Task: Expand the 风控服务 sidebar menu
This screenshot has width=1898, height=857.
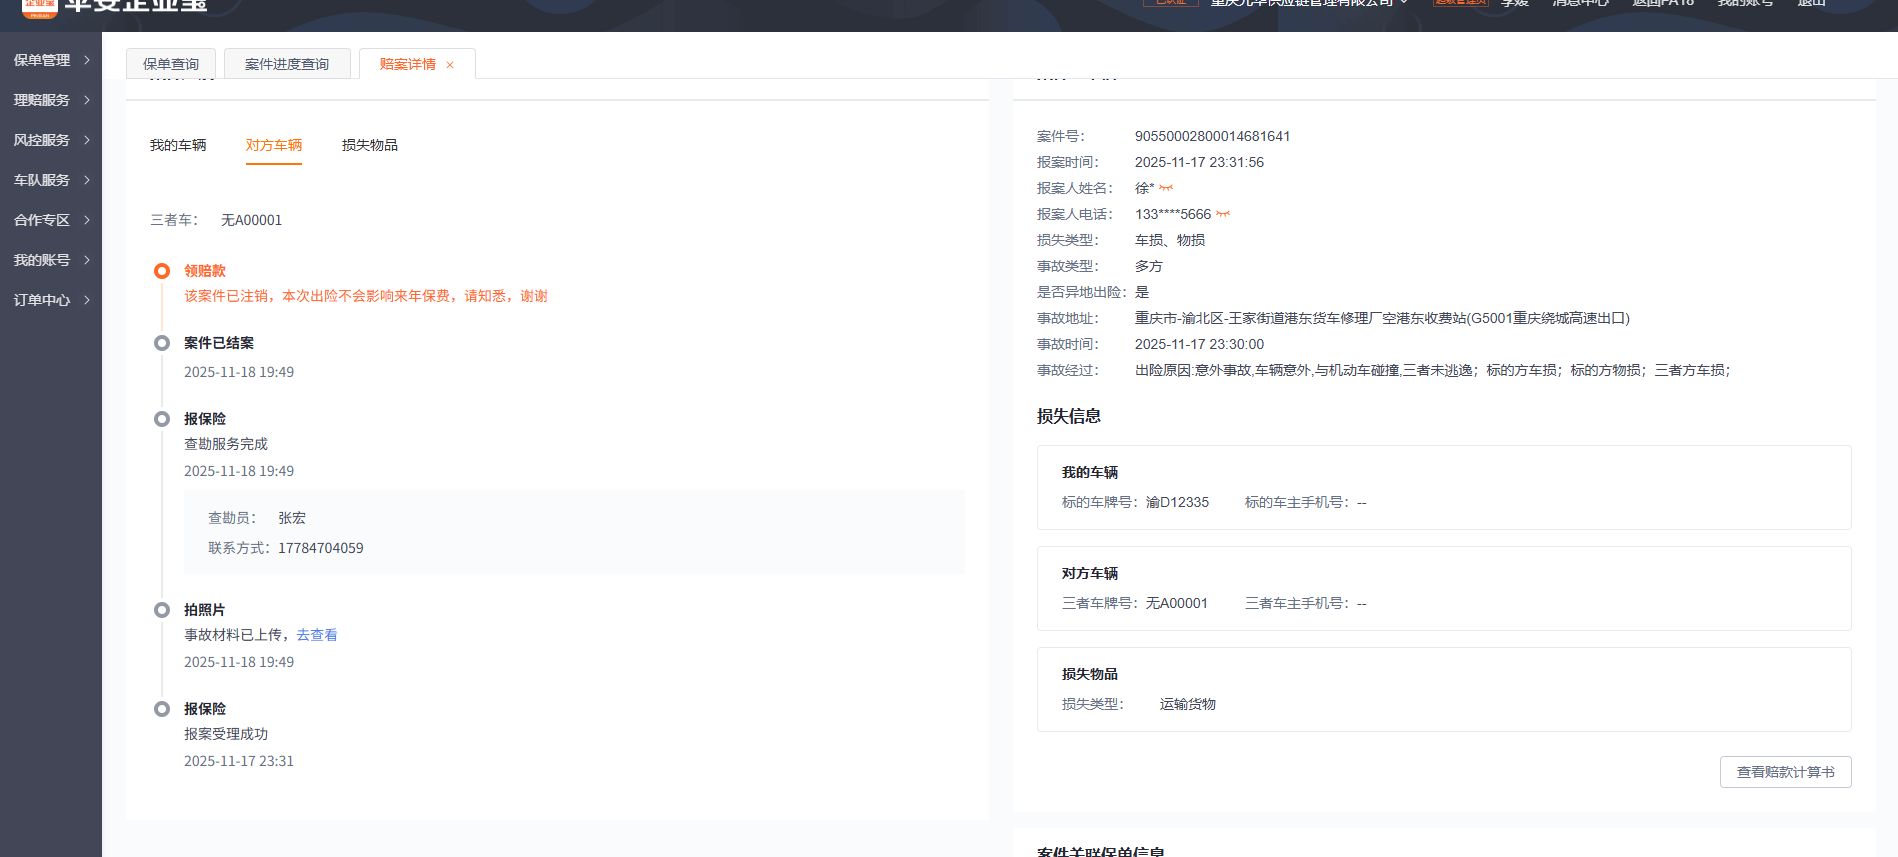Action: pos(51,140)
